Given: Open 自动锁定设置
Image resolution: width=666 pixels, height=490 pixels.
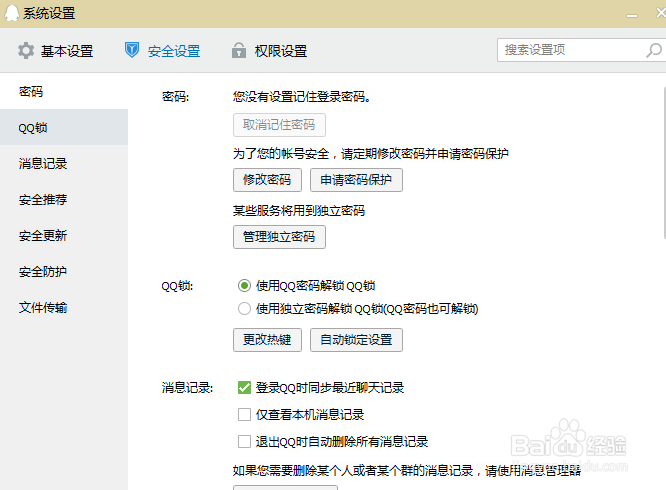Looking at the screenshot, I should (x=356, y=340).
